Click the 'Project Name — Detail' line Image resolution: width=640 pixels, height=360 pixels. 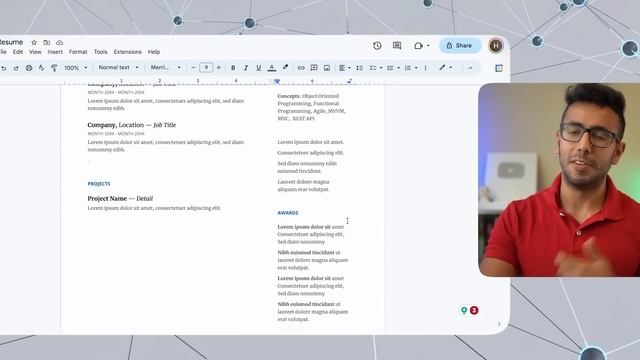click(x=120, y=198)
